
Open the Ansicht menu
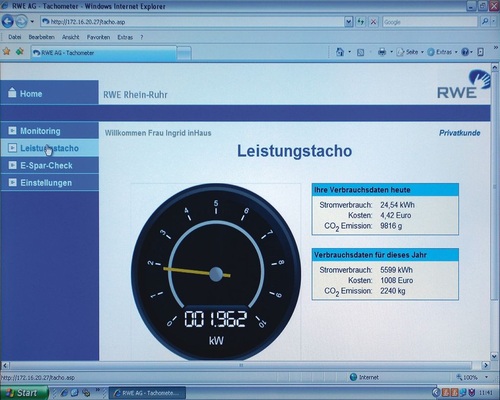pos(70,37)
